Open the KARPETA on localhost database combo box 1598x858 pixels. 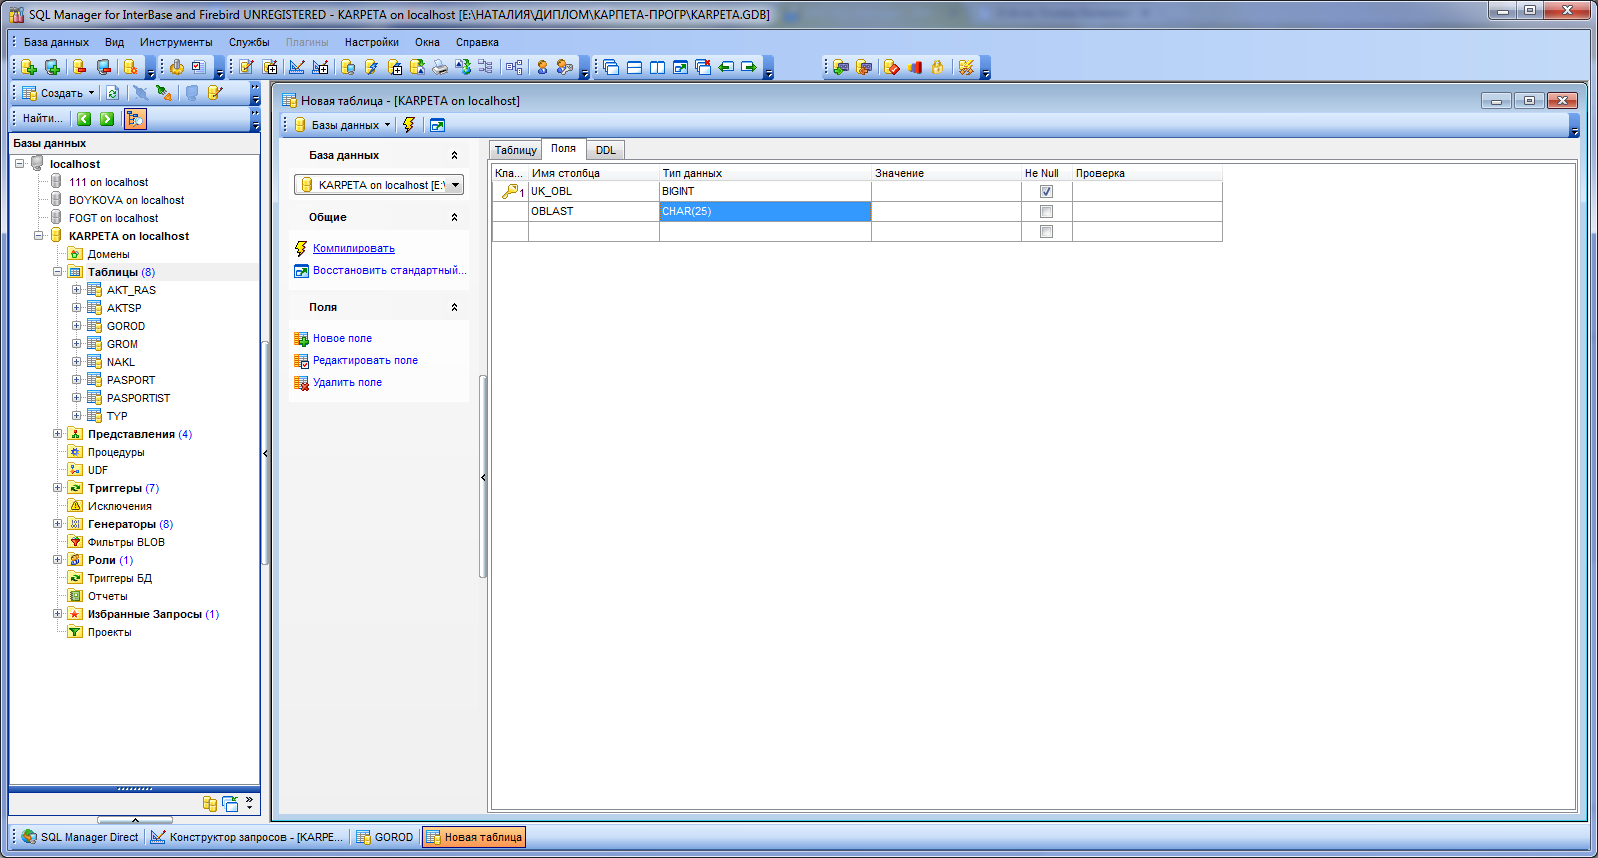click(379, 185)
